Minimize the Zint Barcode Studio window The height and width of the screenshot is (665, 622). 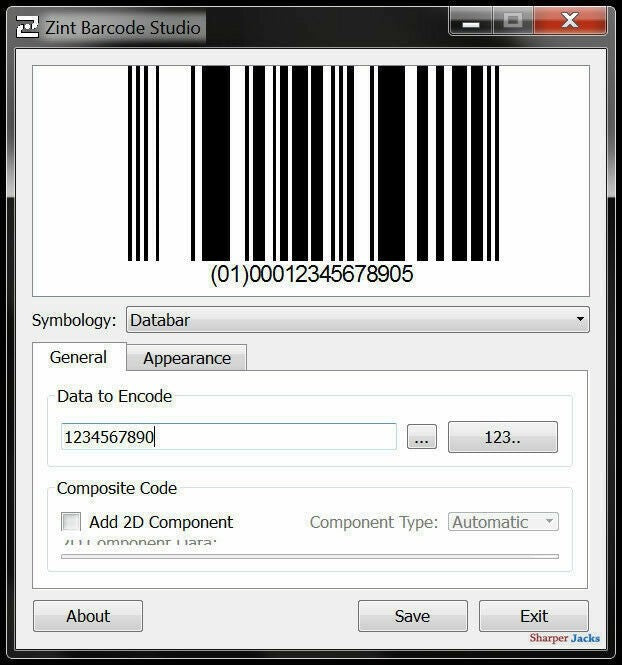click(x=471, y=21)
